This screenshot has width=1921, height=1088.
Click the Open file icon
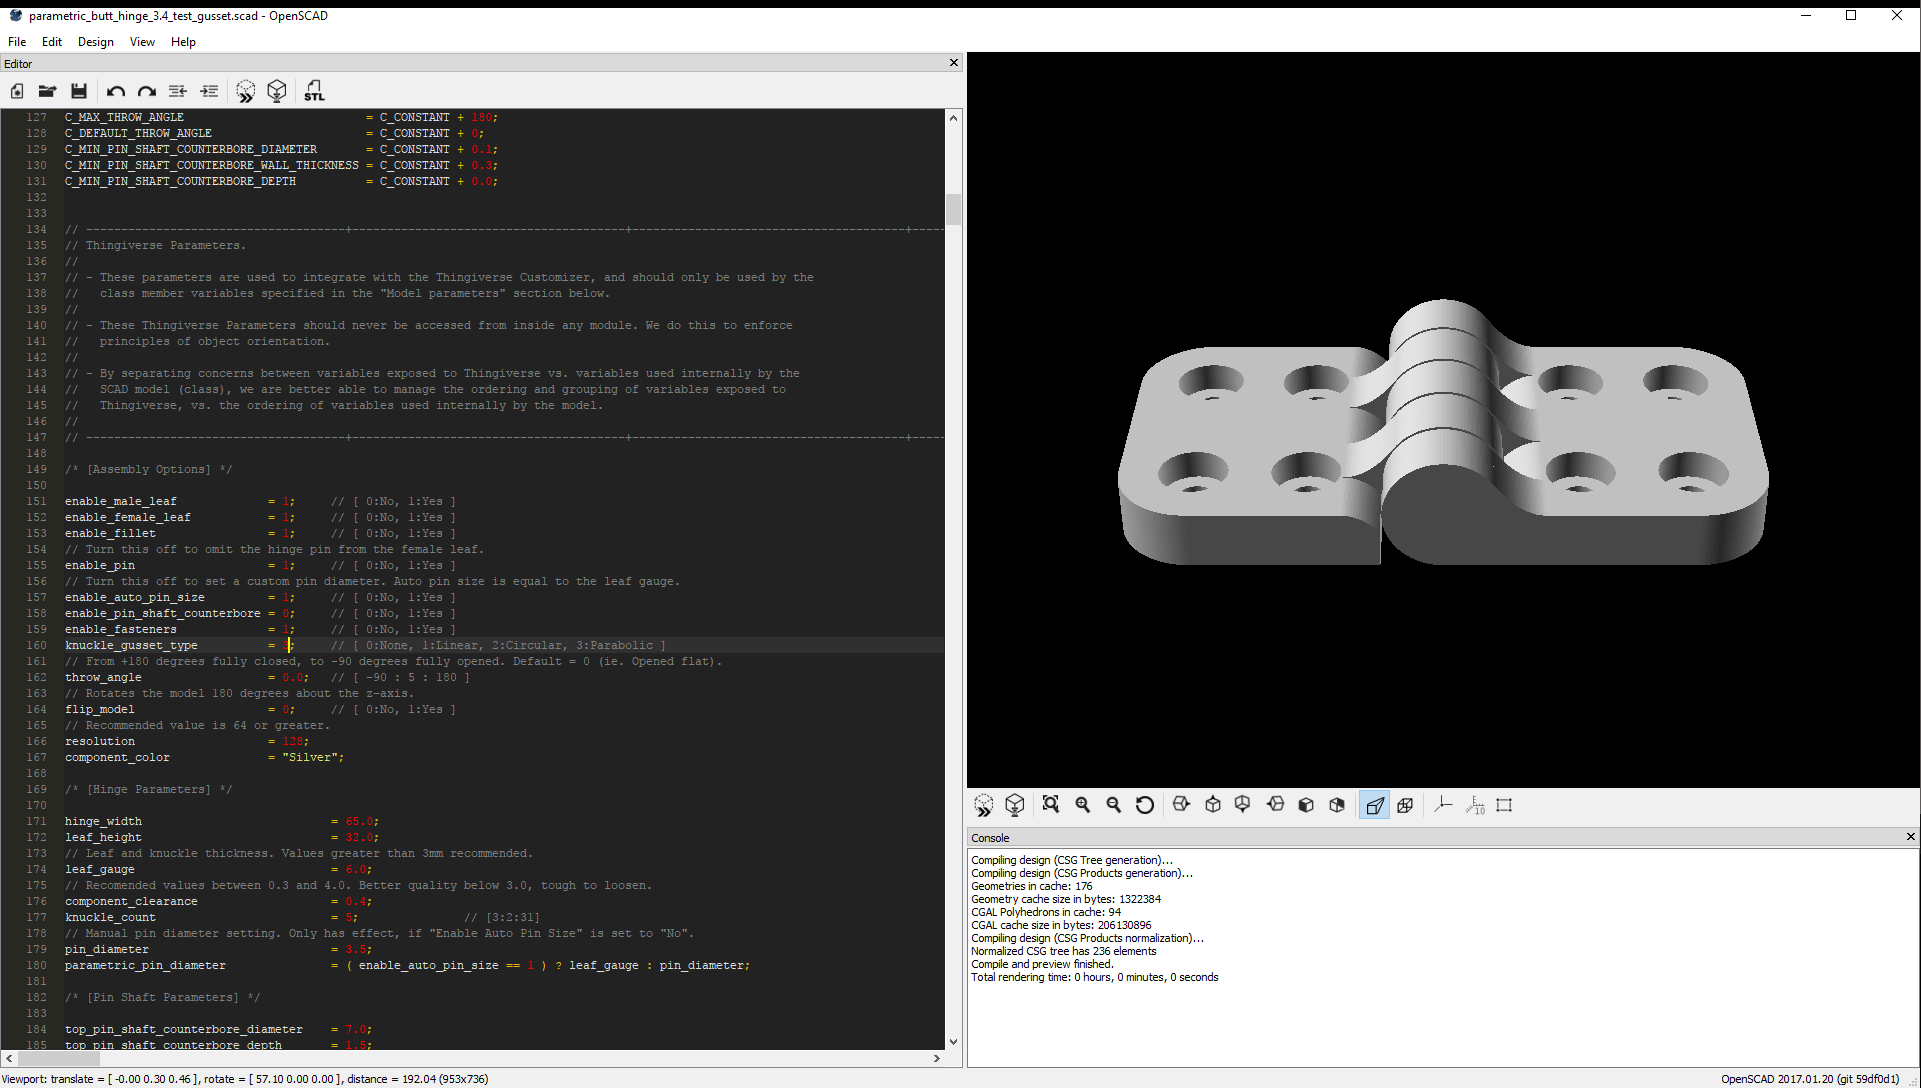pyautogui.click(x=47, y=91)
